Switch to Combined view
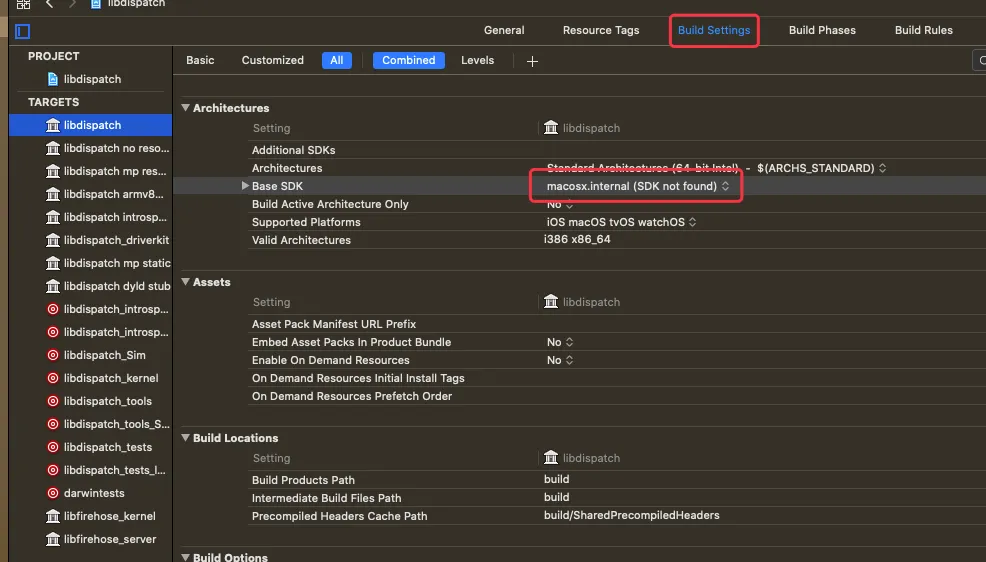Screen dimensions: 986x562 click(408, 60)
